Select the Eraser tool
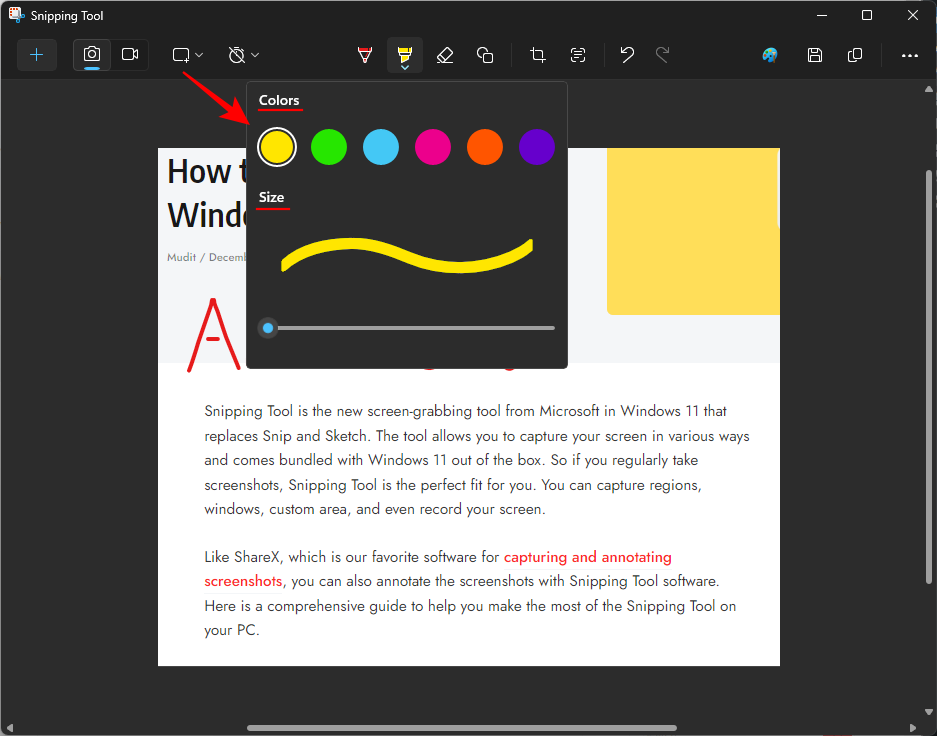Viewport: 937px width, 736px height. (445, 55)
